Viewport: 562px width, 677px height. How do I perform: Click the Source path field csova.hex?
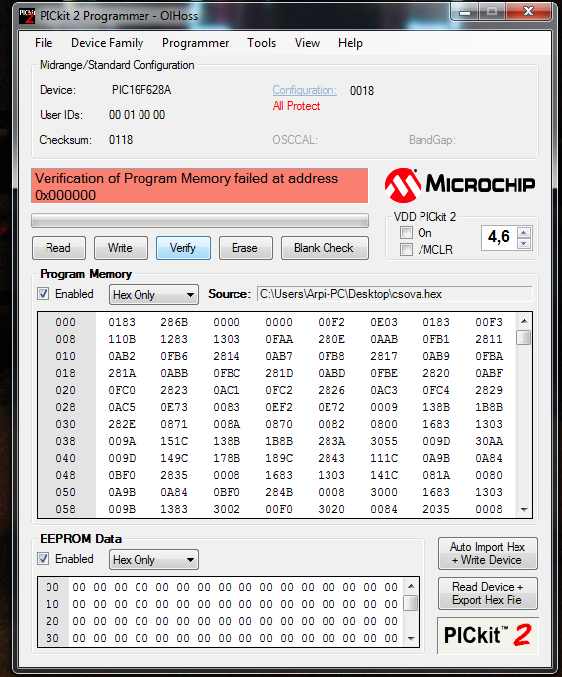(x=395, y=294)
